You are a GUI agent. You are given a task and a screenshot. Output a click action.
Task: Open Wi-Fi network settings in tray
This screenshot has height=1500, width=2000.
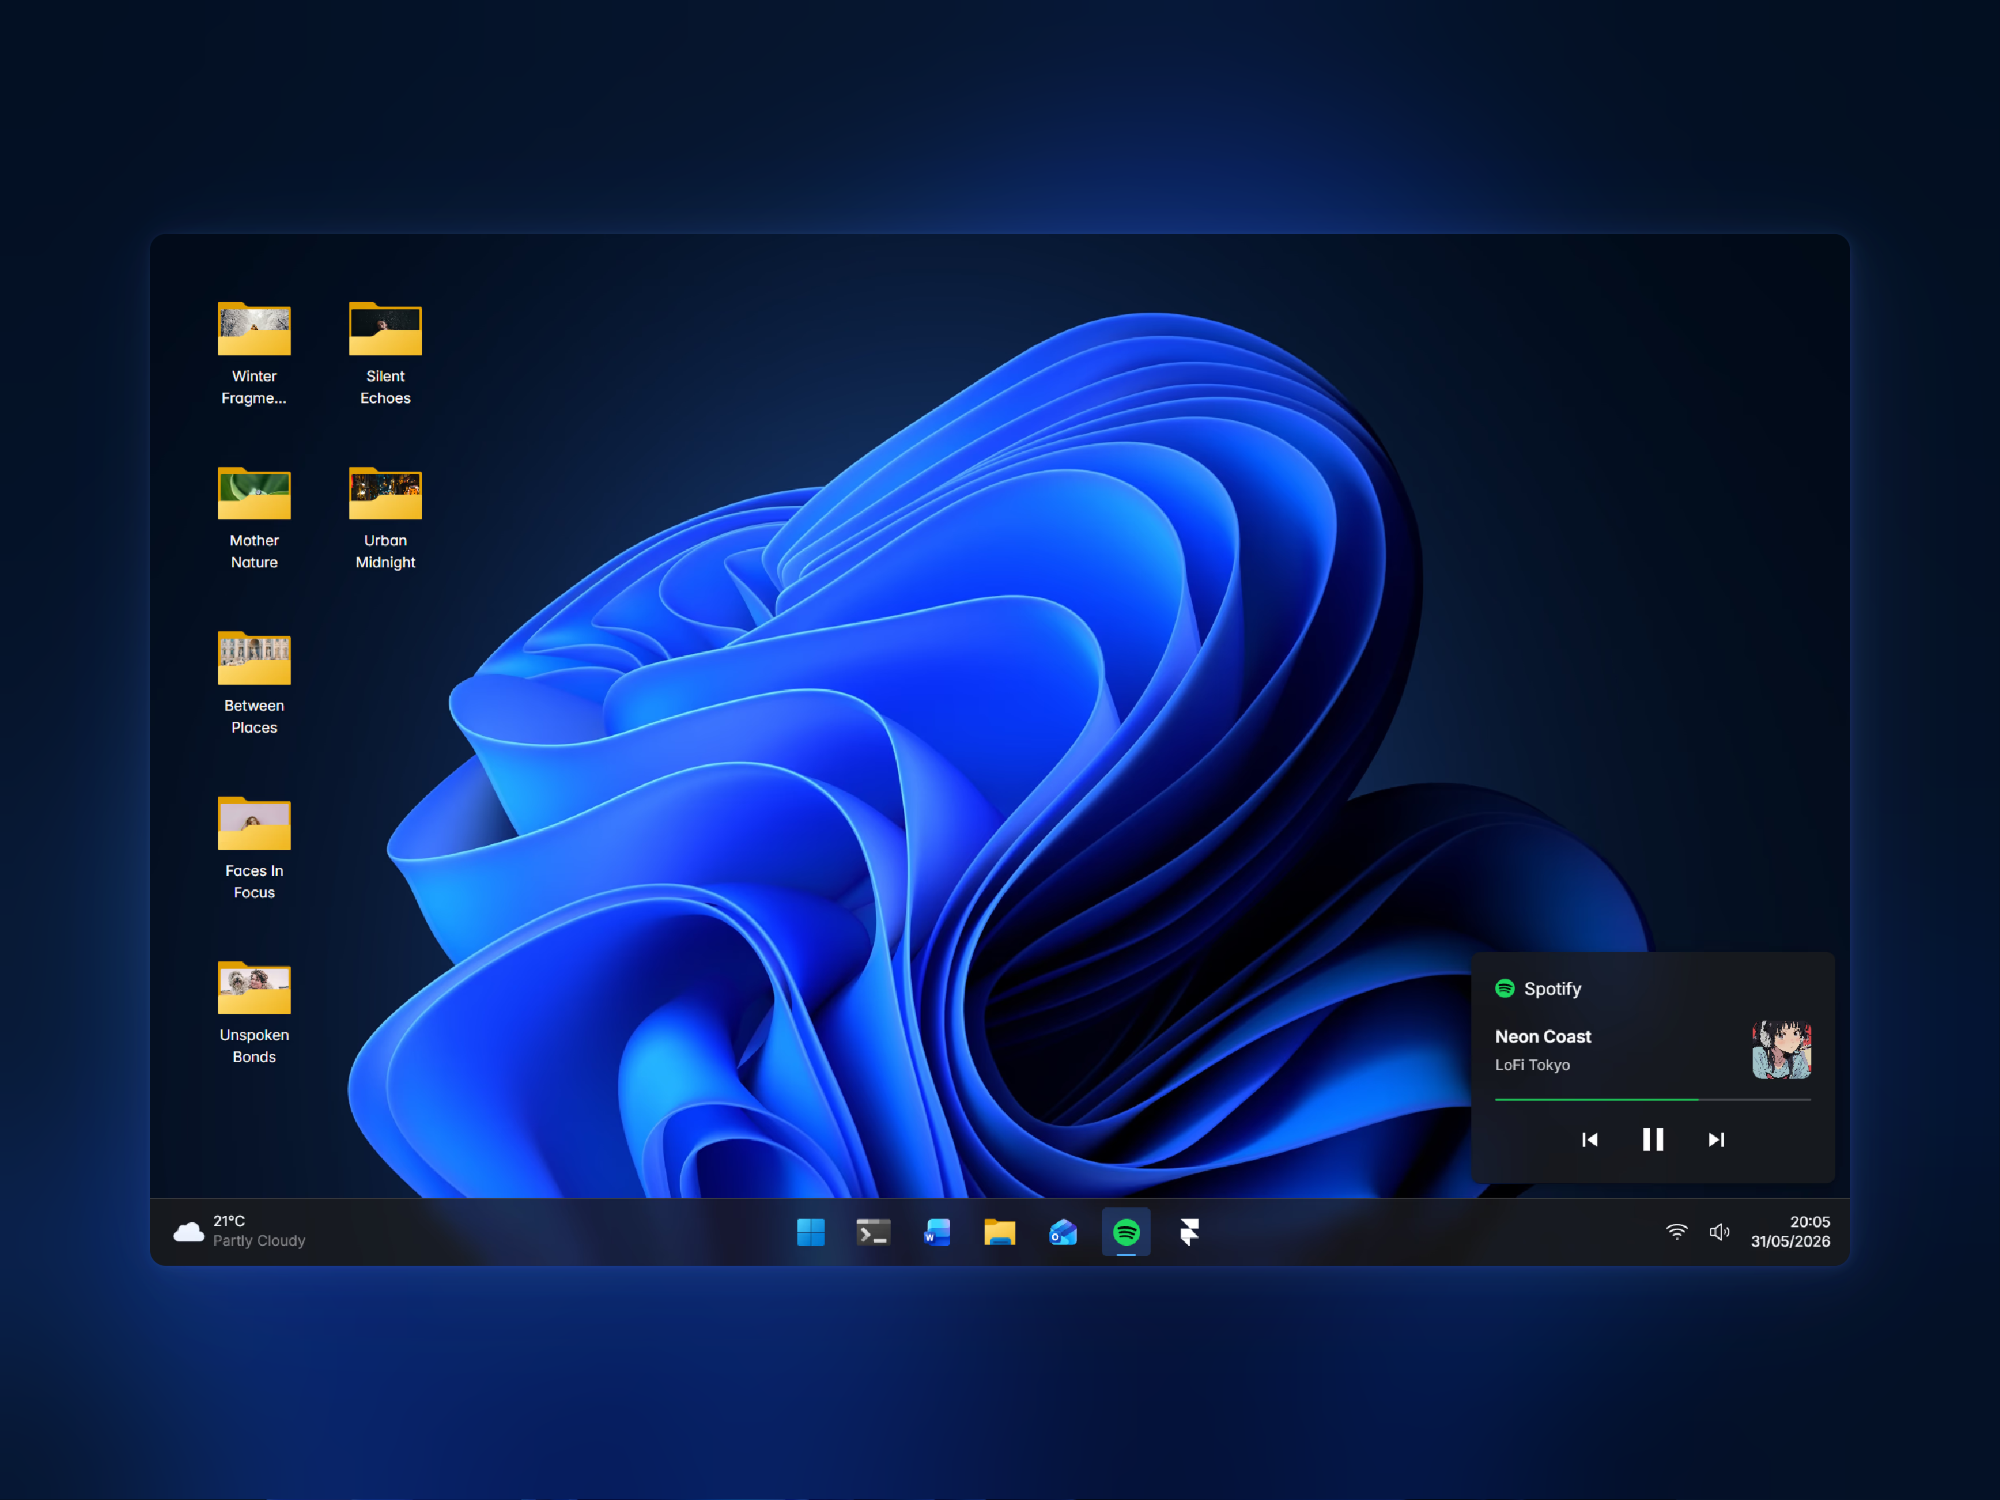coord(1677,1232)
